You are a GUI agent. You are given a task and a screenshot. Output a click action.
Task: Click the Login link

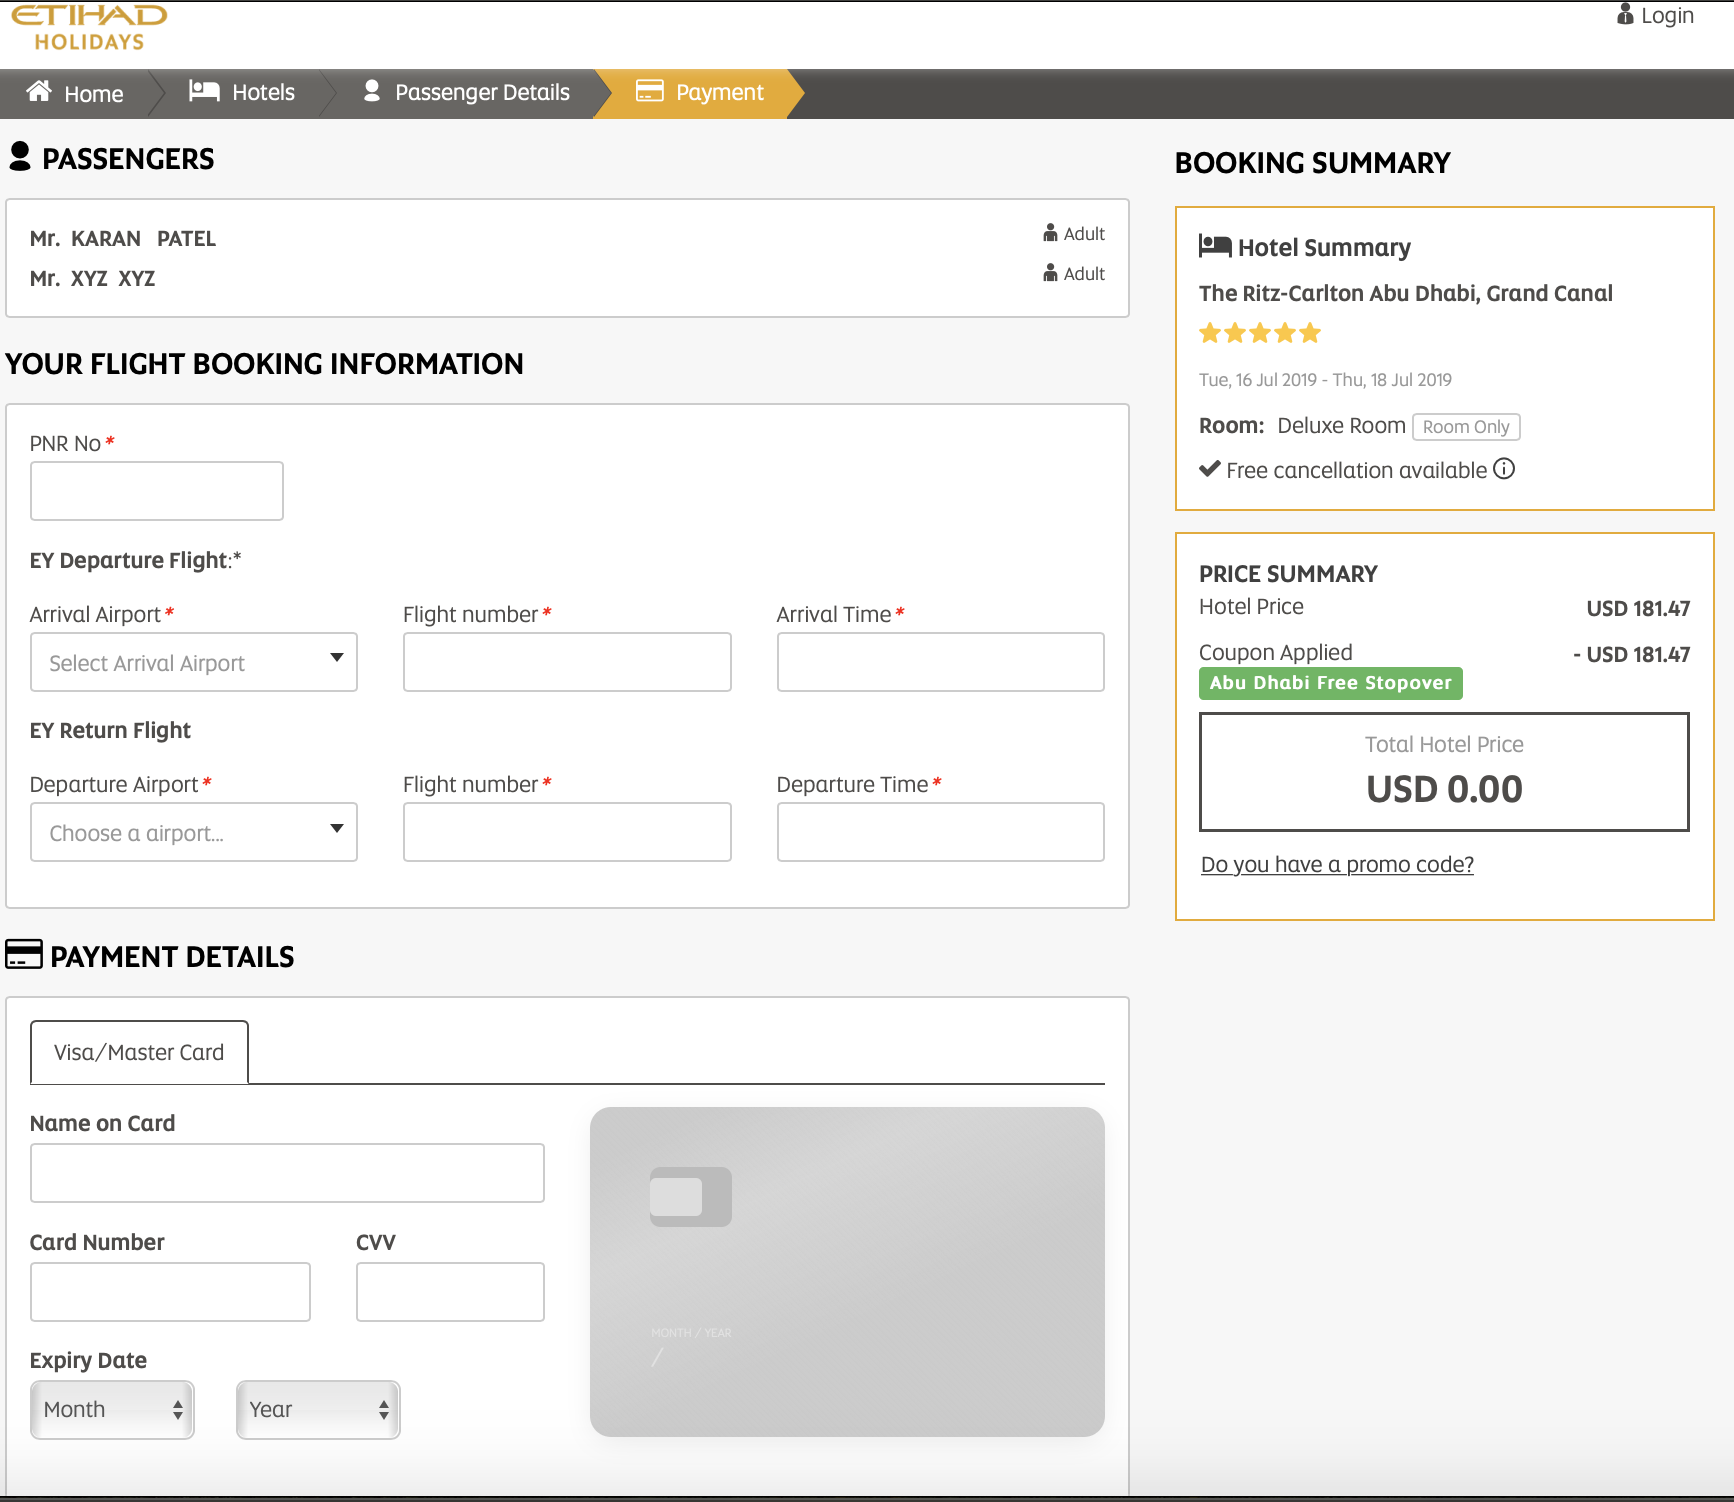(x=1667, y=16)
